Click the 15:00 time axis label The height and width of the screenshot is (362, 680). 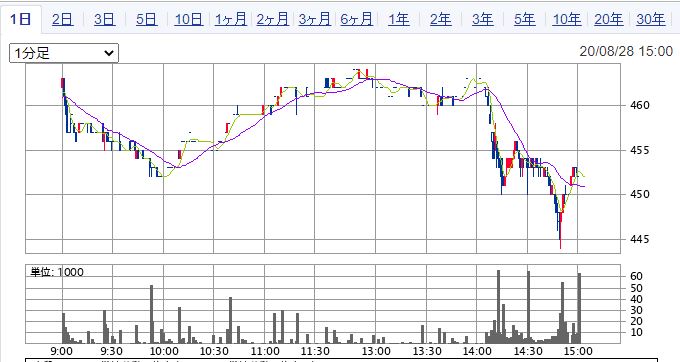point(578,351)
